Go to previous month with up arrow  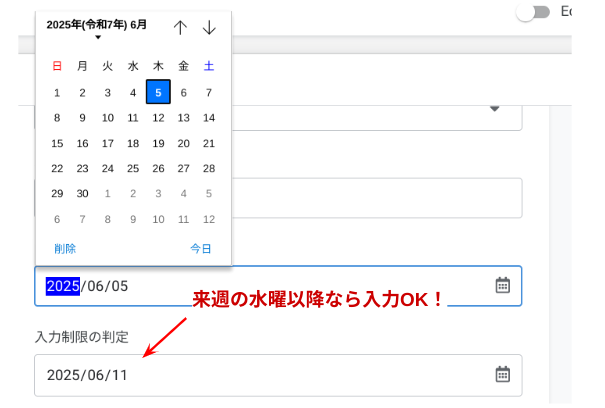click(x=180, y=27)
